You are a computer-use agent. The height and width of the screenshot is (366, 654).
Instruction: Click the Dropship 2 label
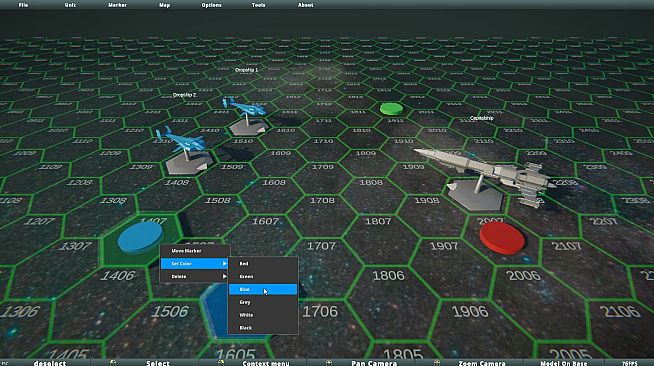point(184,95)
